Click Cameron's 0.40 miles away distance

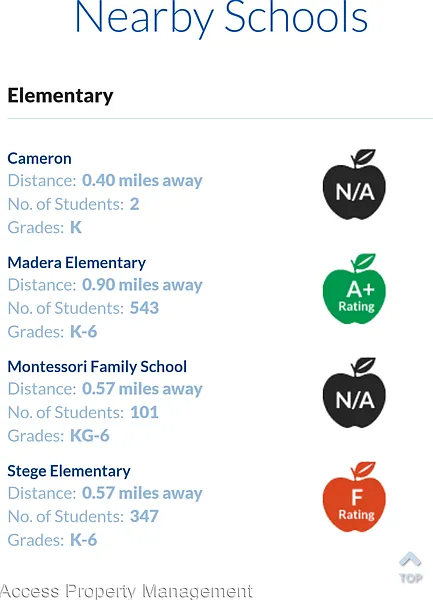(x=142, y=180)
